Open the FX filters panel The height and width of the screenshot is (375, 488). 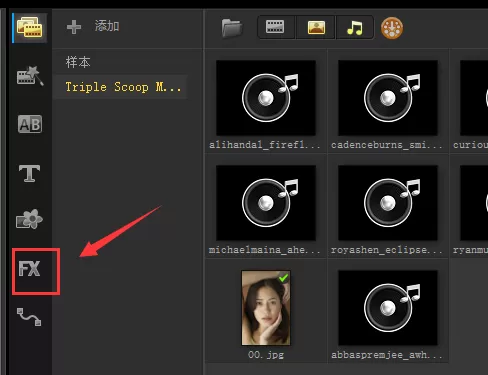pos(29,269)
